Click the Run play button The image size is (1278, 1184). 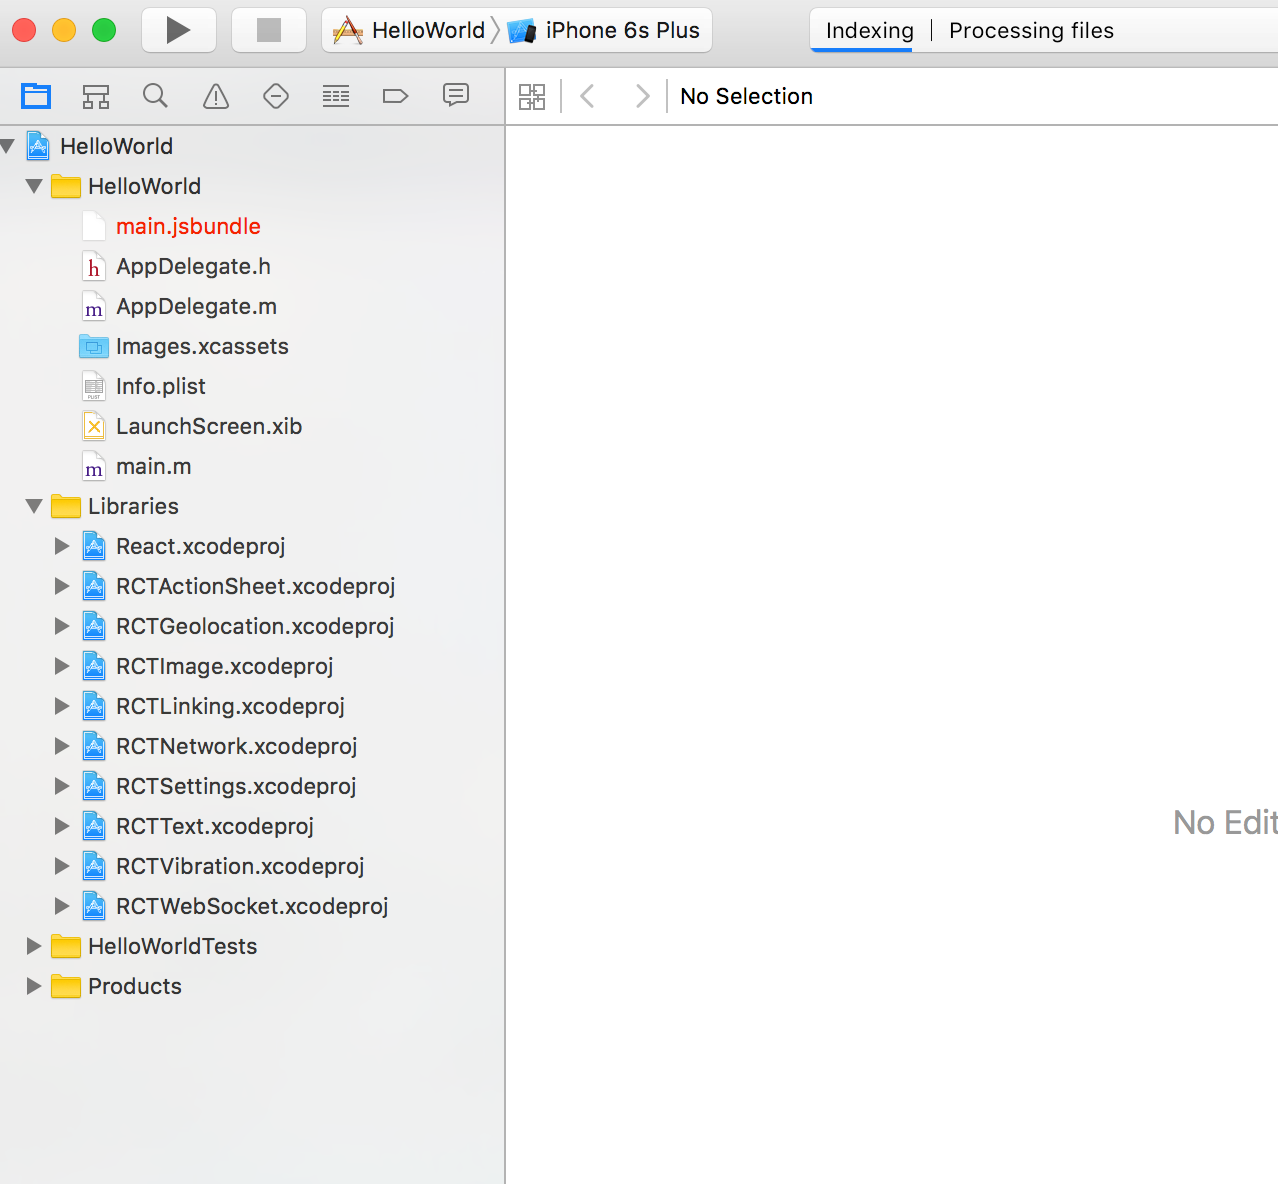click(x=179, y=30)
